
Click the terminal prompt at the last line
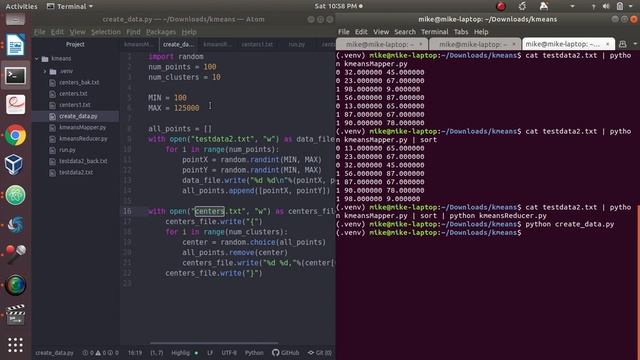tap(429, 233)
